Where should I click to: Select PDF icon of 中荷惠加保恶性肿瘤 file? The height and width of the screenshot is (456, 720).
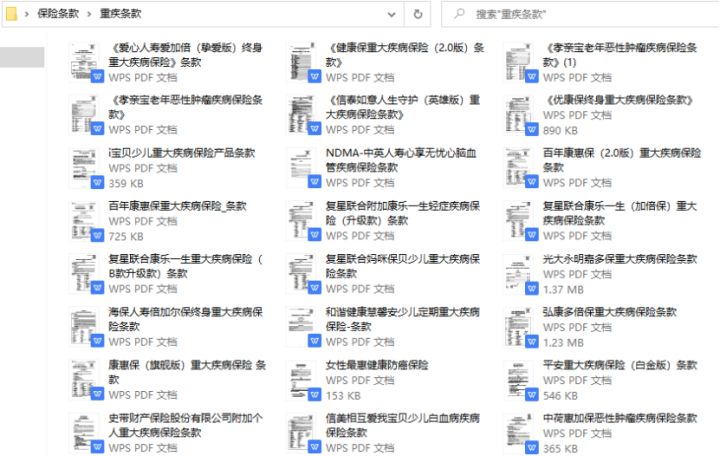[x=520, y=433]
